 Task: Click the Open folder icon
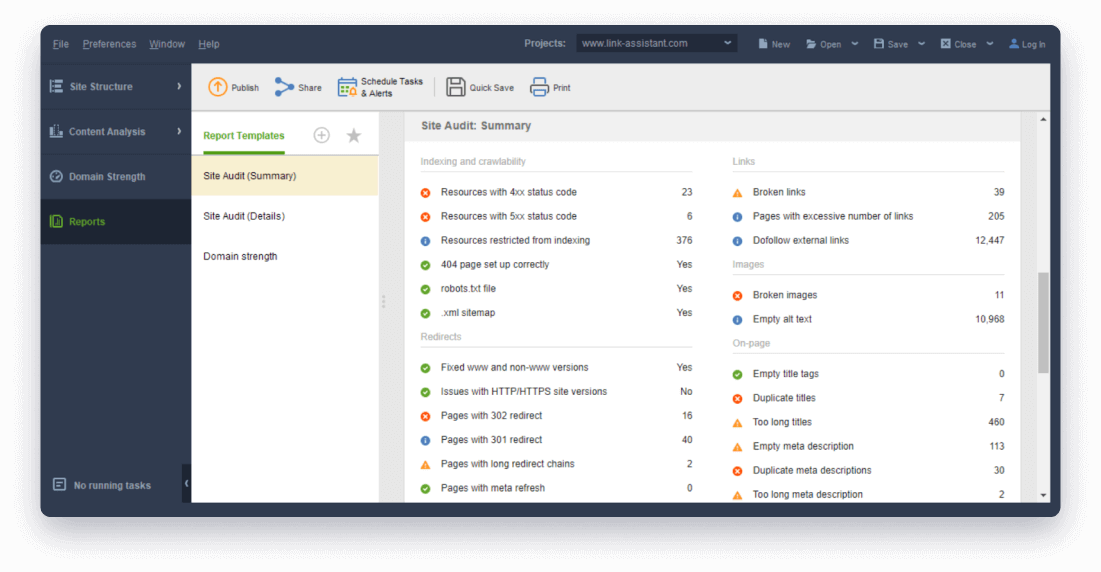[811, 44]
